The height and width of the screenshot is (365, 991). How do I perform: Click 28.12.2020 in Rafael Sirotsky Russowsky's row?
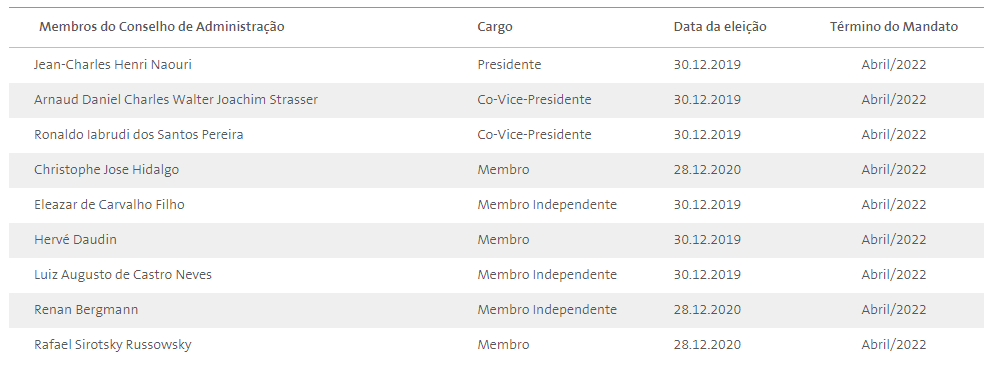pos(707,345)
